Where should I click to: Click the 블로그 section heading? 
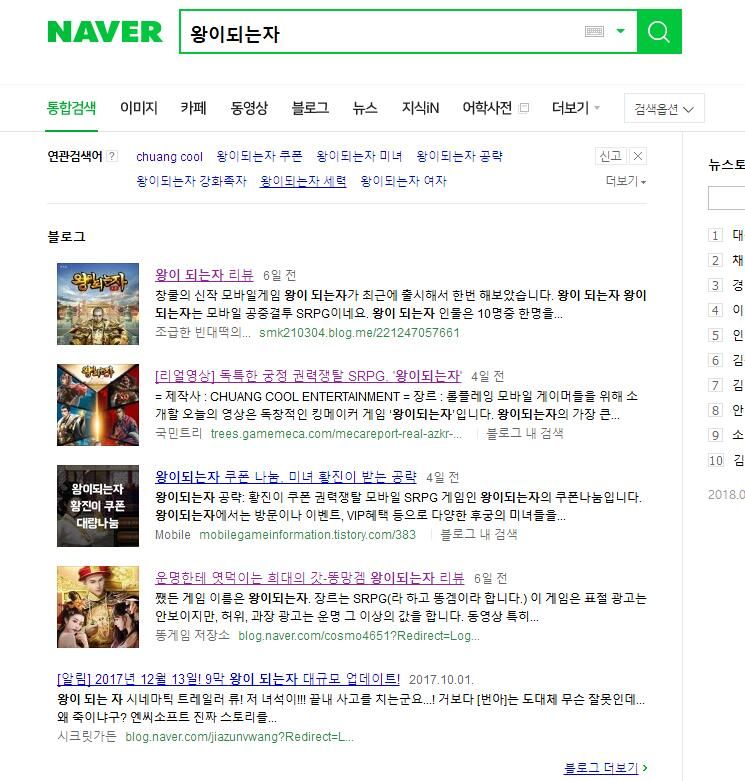coord(66,237)
